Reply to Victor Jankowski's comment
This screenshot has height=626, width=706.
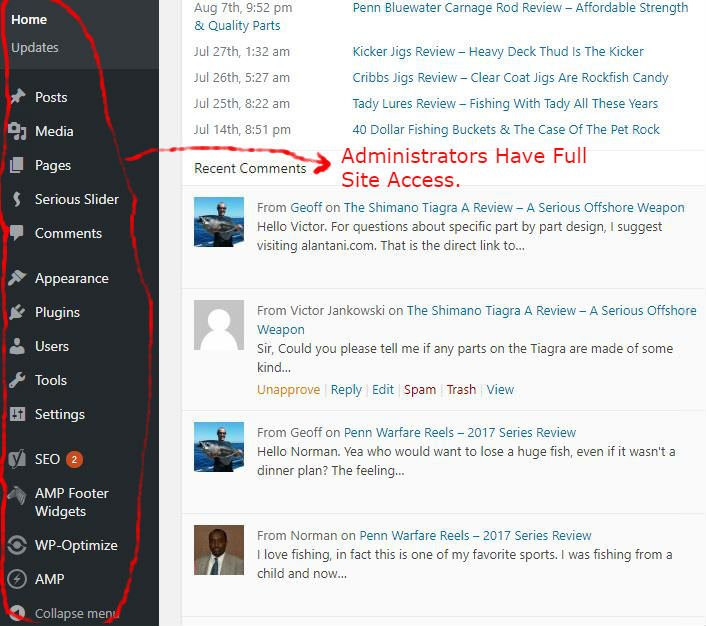[346, 390]
